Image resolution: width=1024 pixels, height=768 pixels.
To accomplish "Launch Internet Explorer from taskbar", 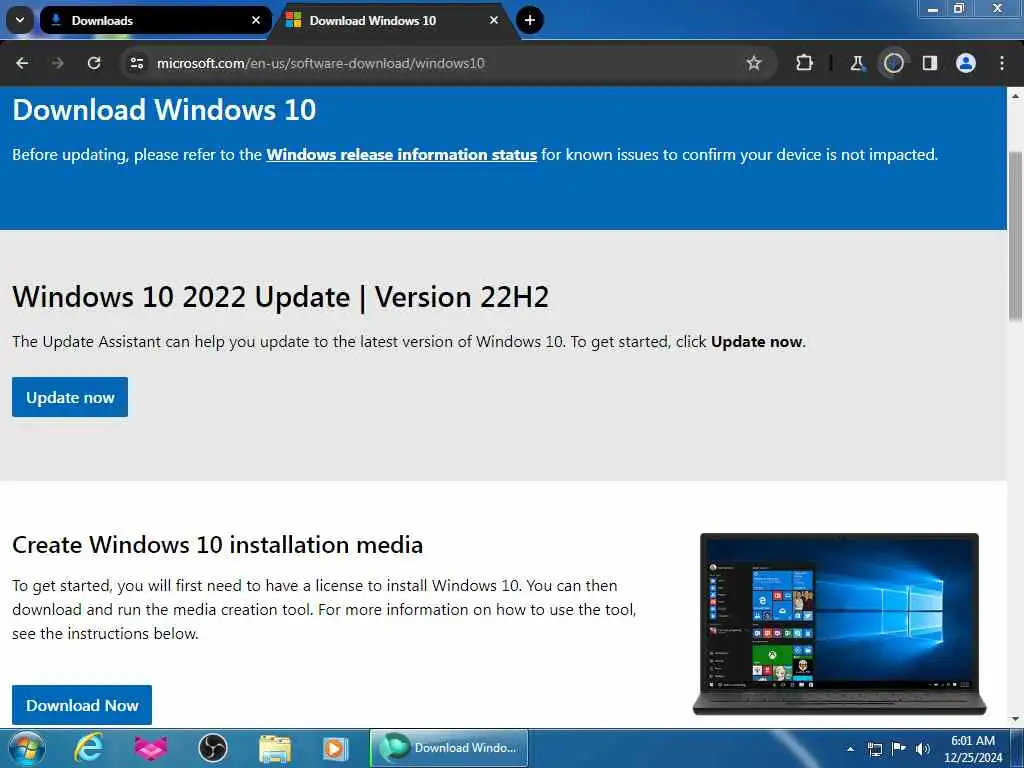I will [x=88, y=748].
